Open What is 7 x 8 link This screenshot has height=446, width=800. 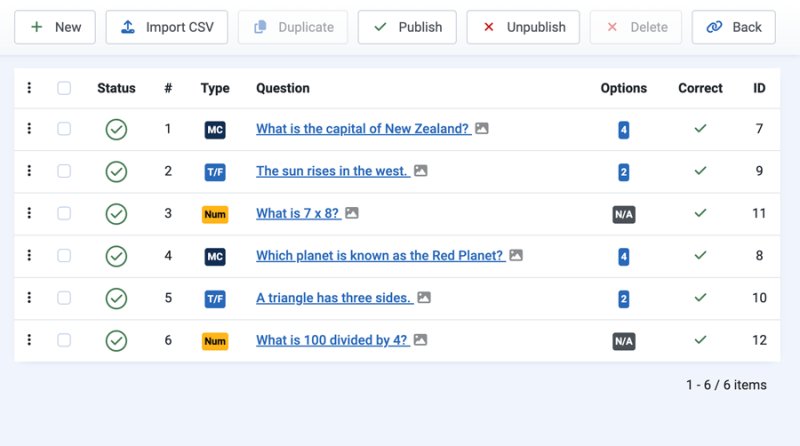pyautogui.click(x=298, y=213)
